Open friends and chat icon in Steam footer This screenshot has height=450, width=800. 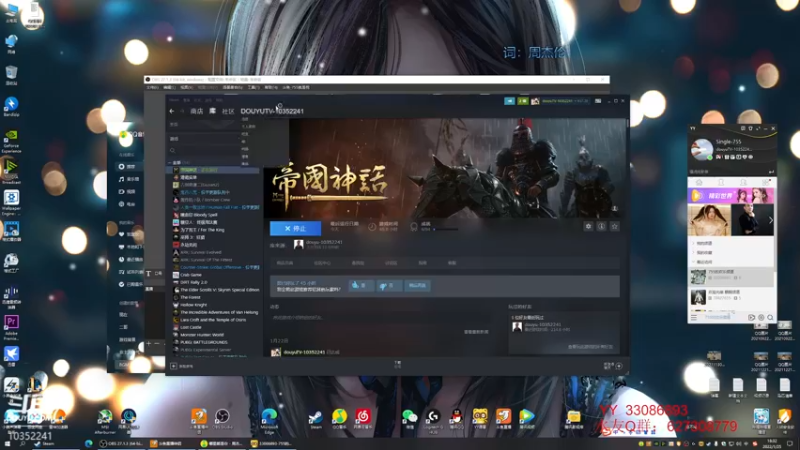click(x=618, y=366)
